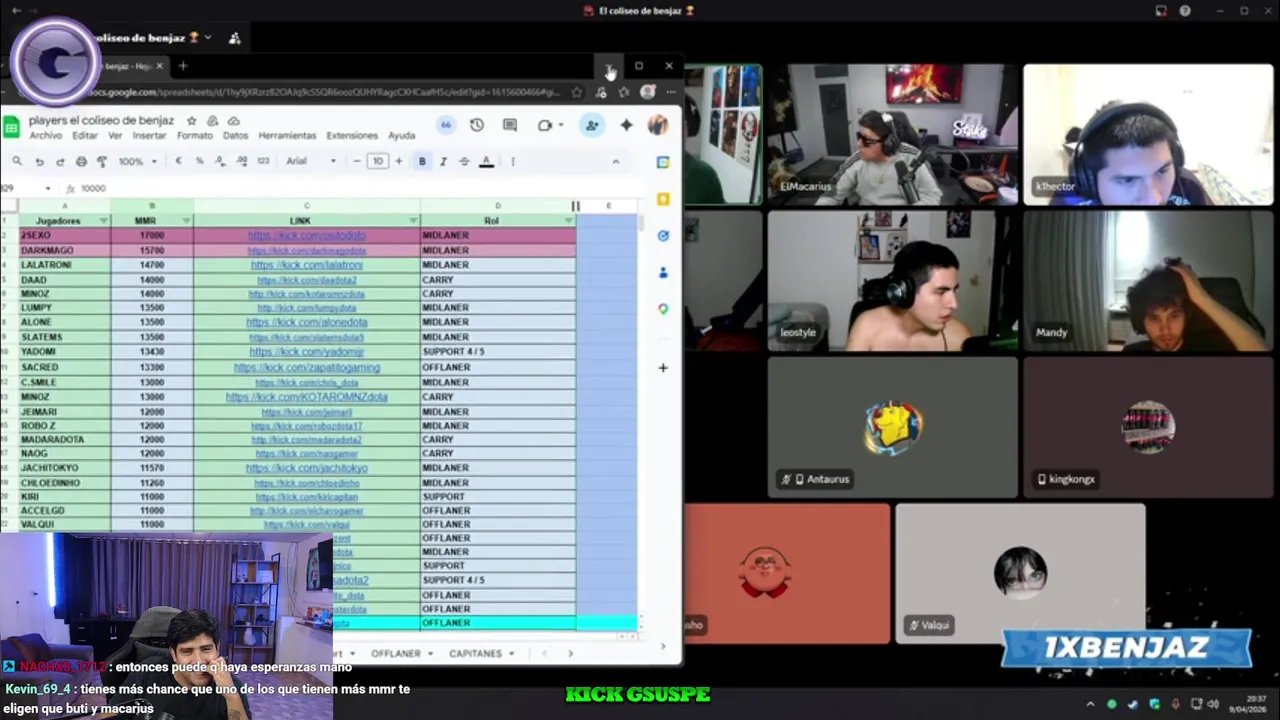
Task: Check the cloud document status icon
Action: tap(233, 121)
